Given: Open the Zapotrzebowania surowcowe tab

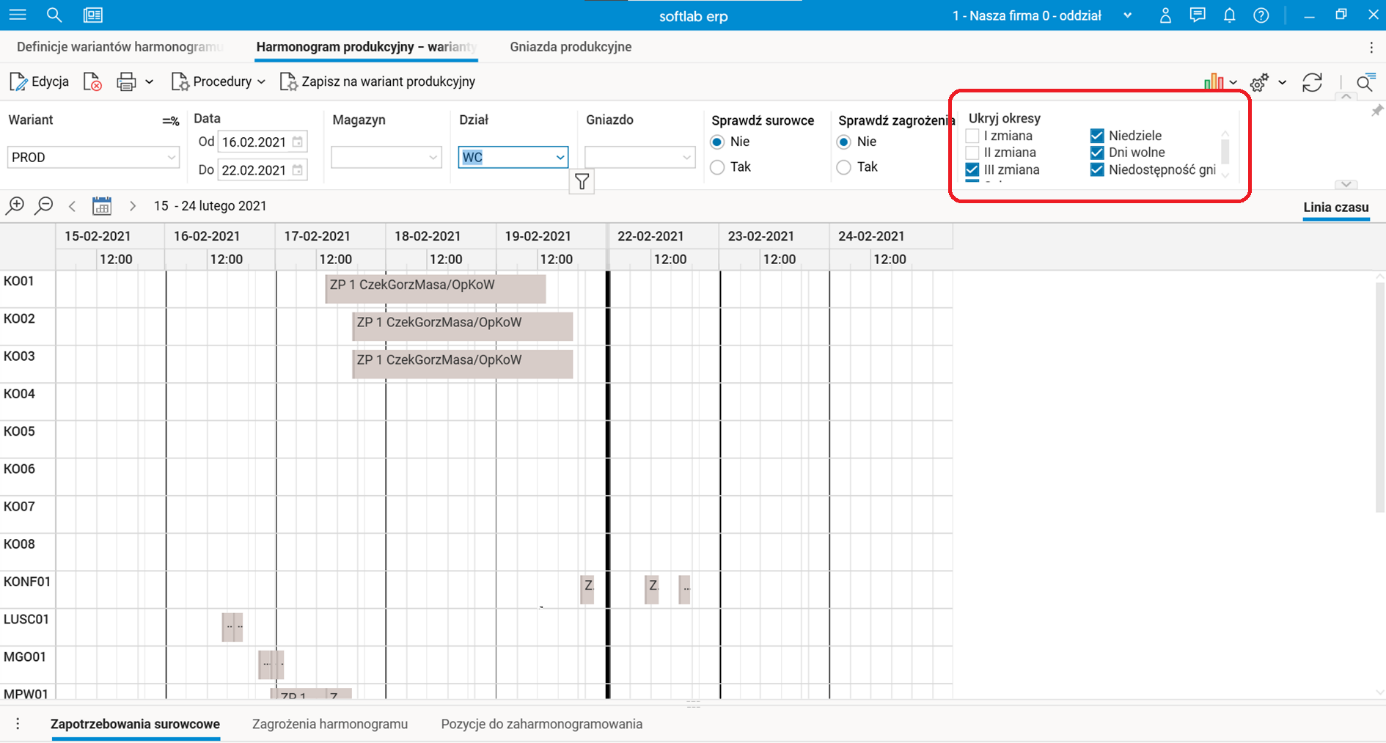Looking at the screenshot, I should [135, 724].
